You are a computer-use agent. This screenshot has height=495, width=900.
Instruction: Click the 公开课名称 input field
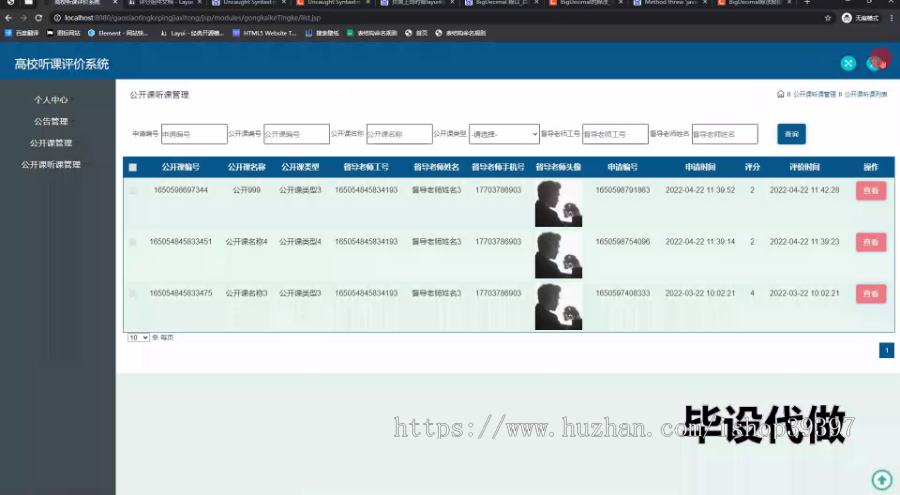point(399,134)
